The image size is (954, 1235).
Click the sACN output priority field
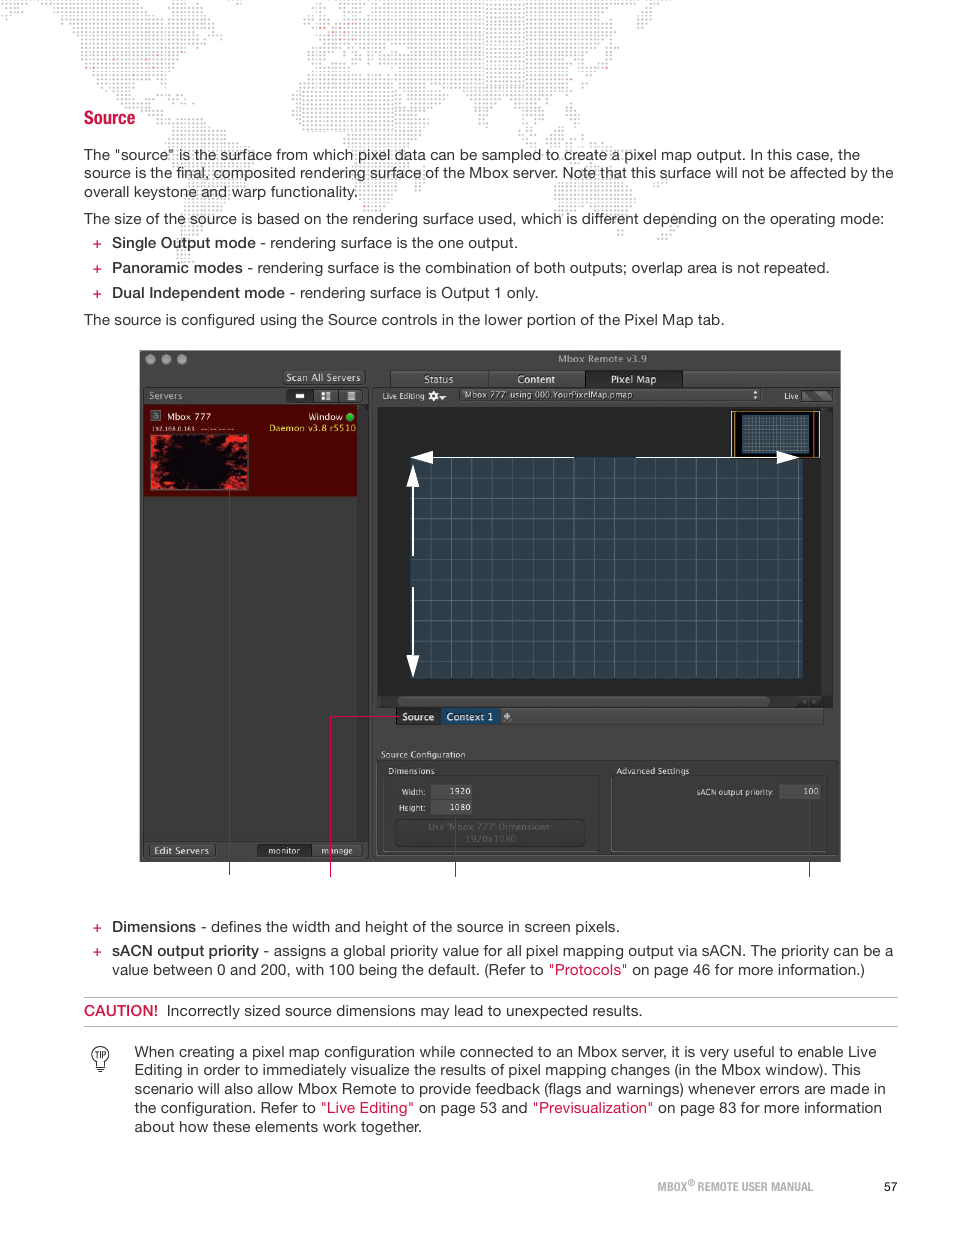[800, 791]
